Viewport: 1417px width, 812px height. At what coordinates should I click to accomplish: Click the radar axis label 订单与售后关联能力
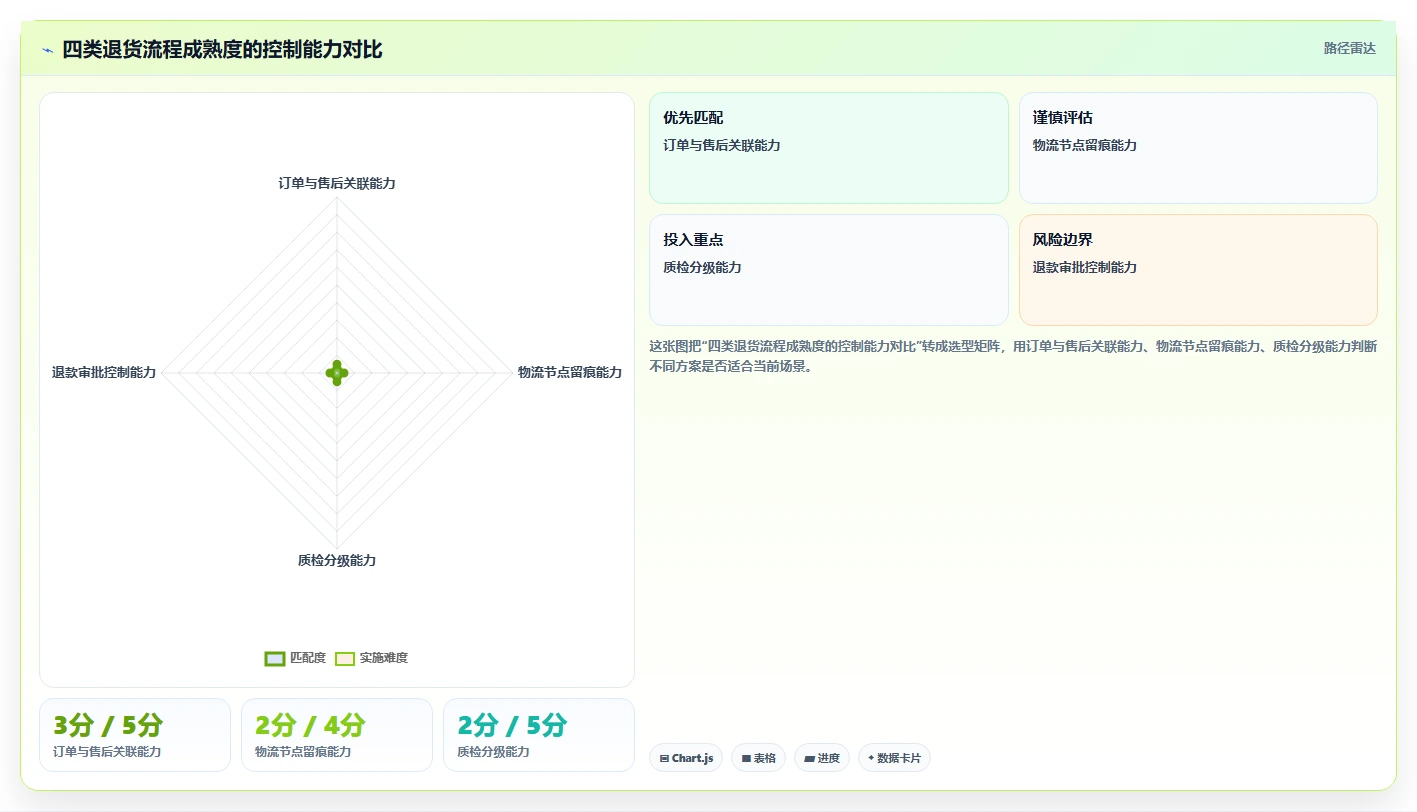point(337,183)
